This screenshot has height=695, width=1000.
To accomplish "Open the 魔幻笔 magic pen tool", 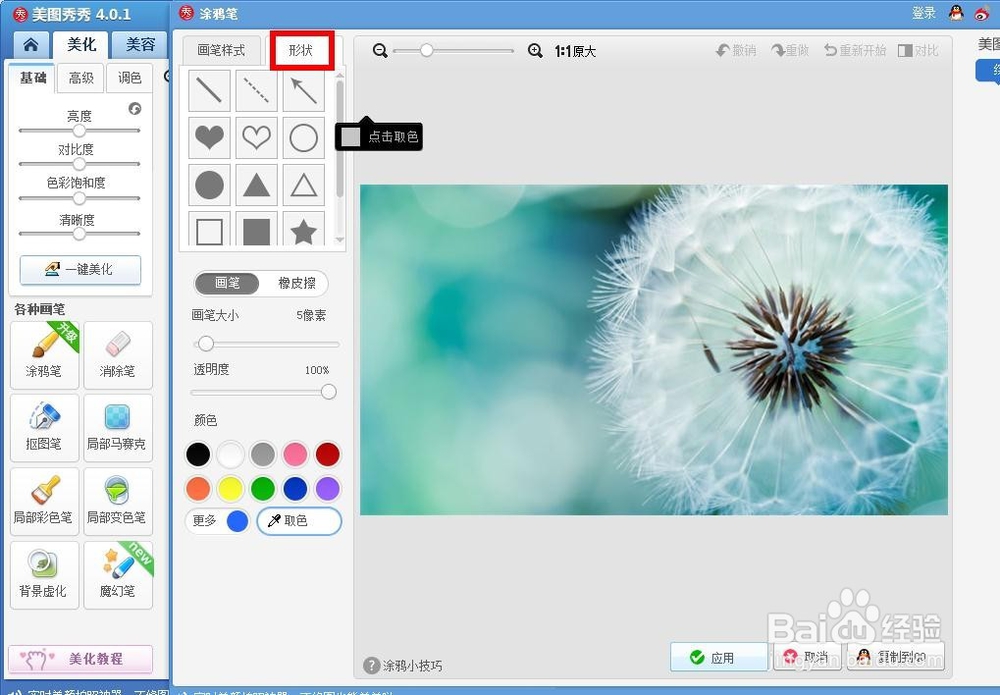I will [118, 575].
